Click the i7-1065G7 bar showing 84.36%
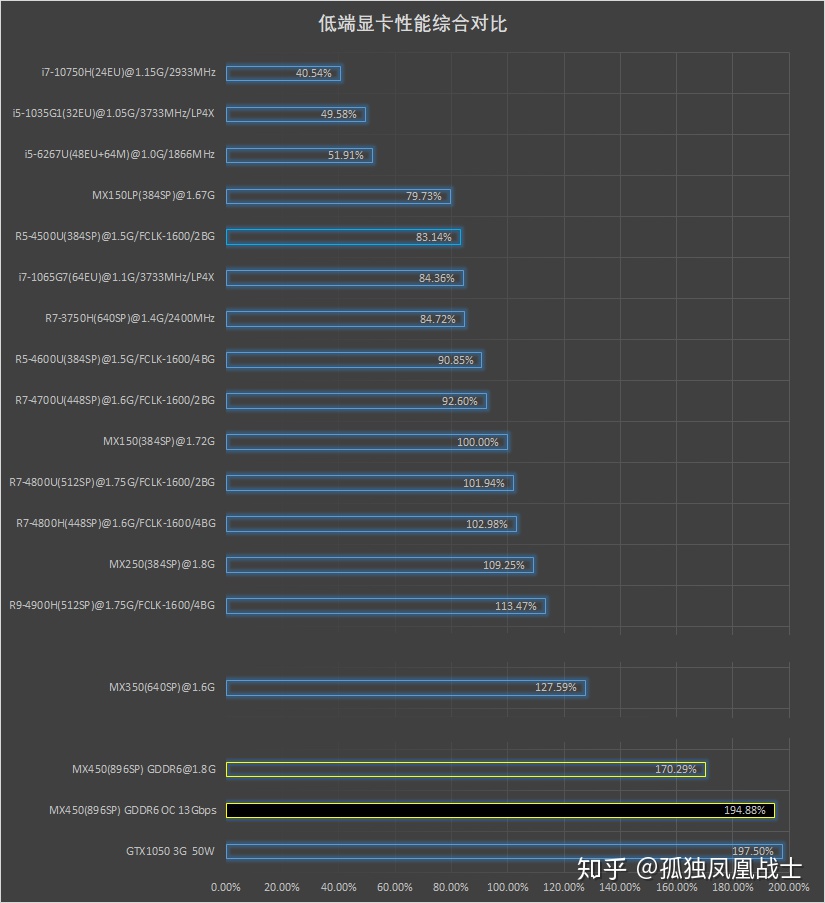Screen dimensions: 825x903 345,278
